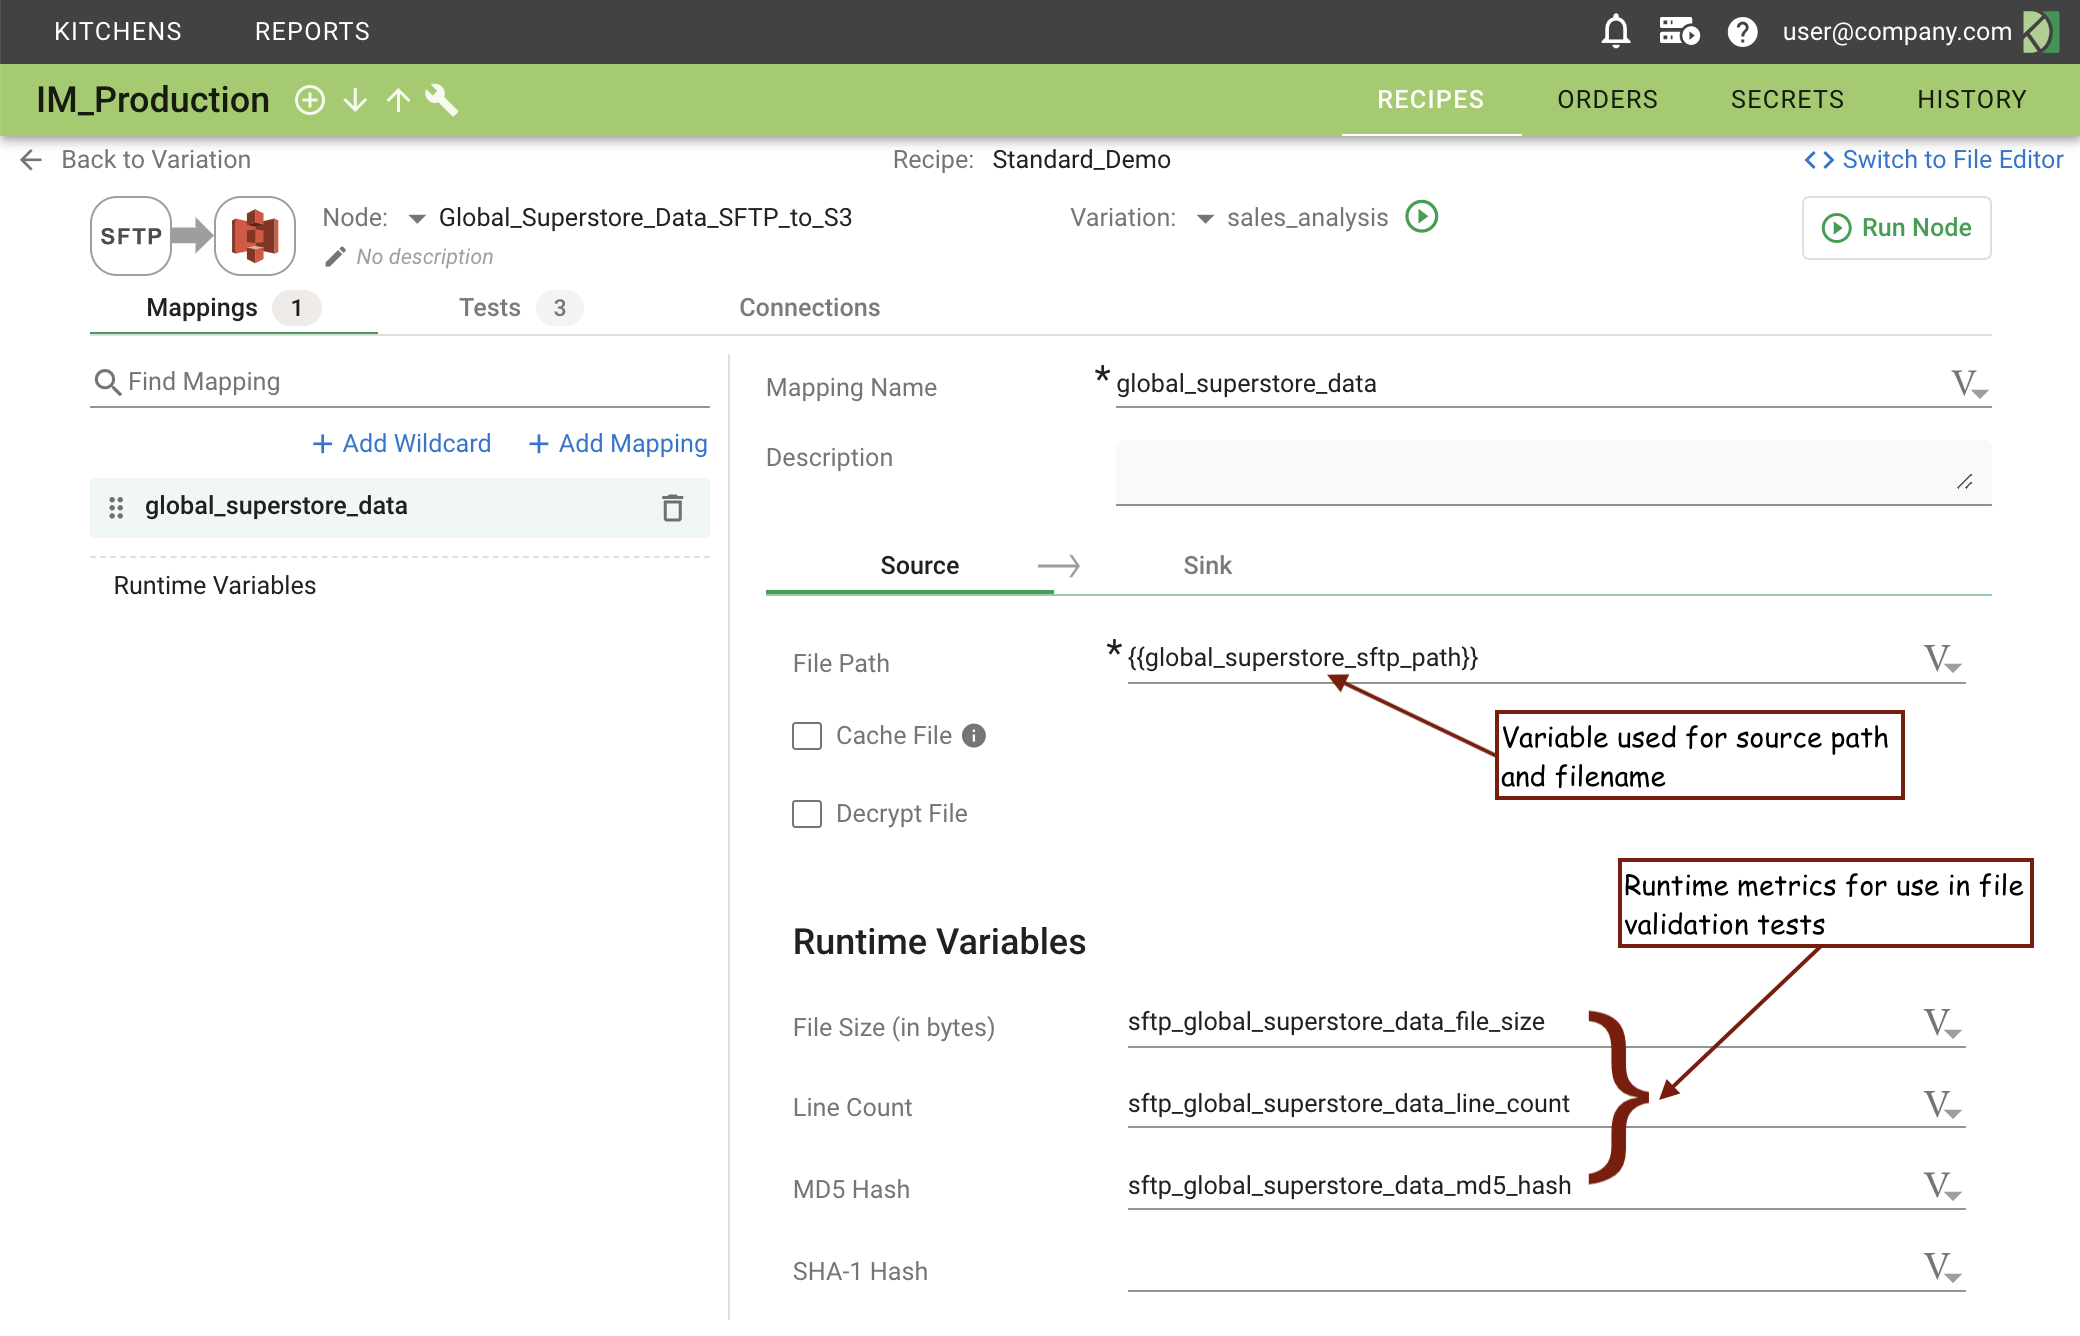Viewport: 2080px width, 1336px height.
Task: Delete the global_superstore_data mapping via trash icon
Action: pyautogui.click(x=672, y=508)
